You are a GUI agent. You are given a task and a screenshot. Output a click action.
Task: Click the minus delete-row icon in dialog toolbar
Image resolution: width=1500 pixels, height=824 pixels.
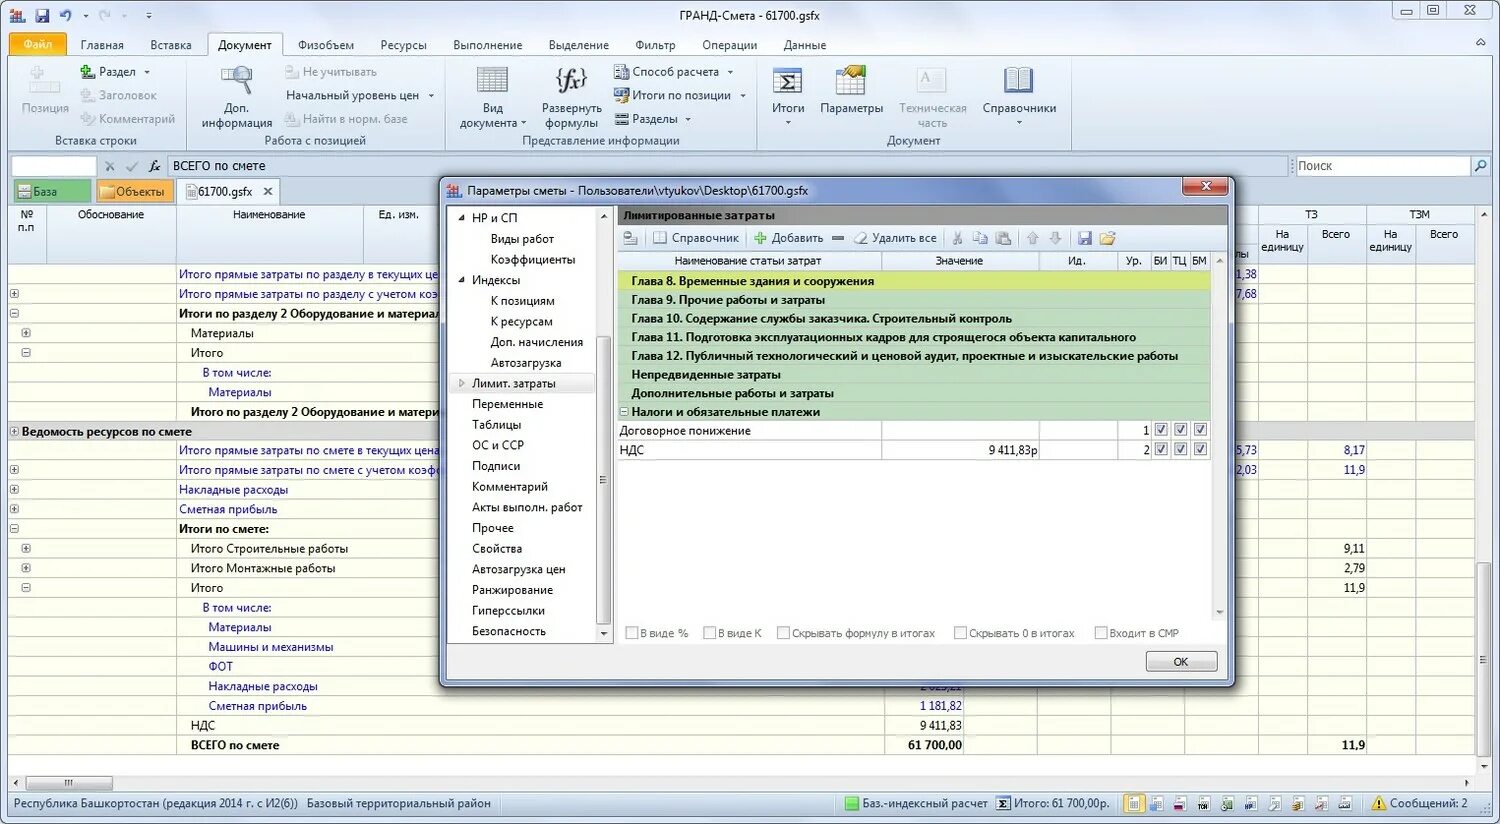coord(838,238)
